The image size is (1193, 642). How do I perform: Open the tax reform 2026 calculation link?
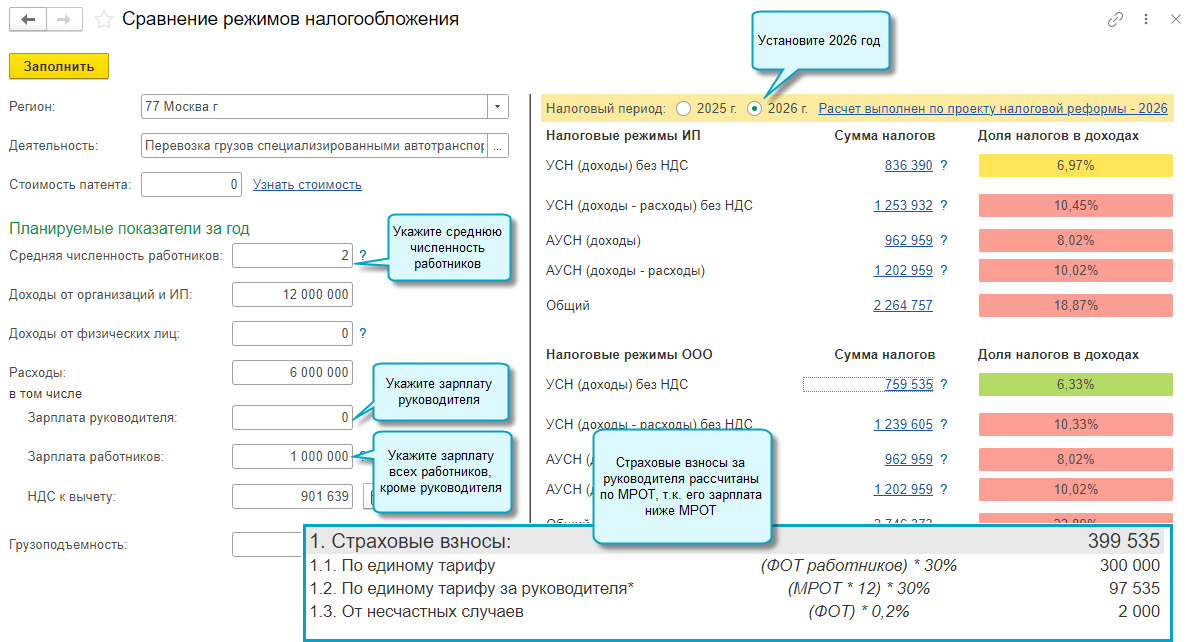click(x=992, y=108)
